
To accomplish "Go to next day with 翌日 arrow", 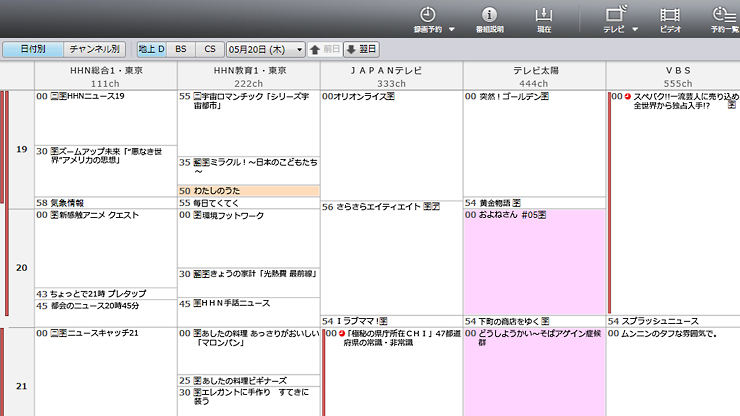I will 362,48.
